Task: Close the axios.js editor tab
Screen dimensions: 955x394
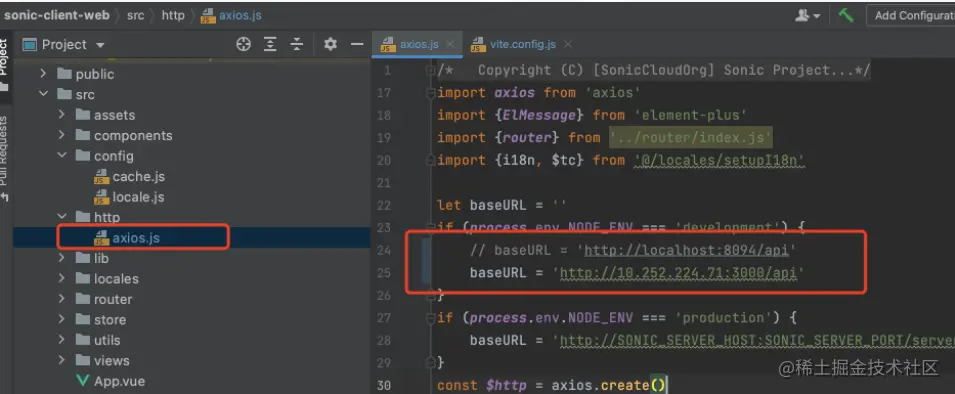Action: pos(450,44)
